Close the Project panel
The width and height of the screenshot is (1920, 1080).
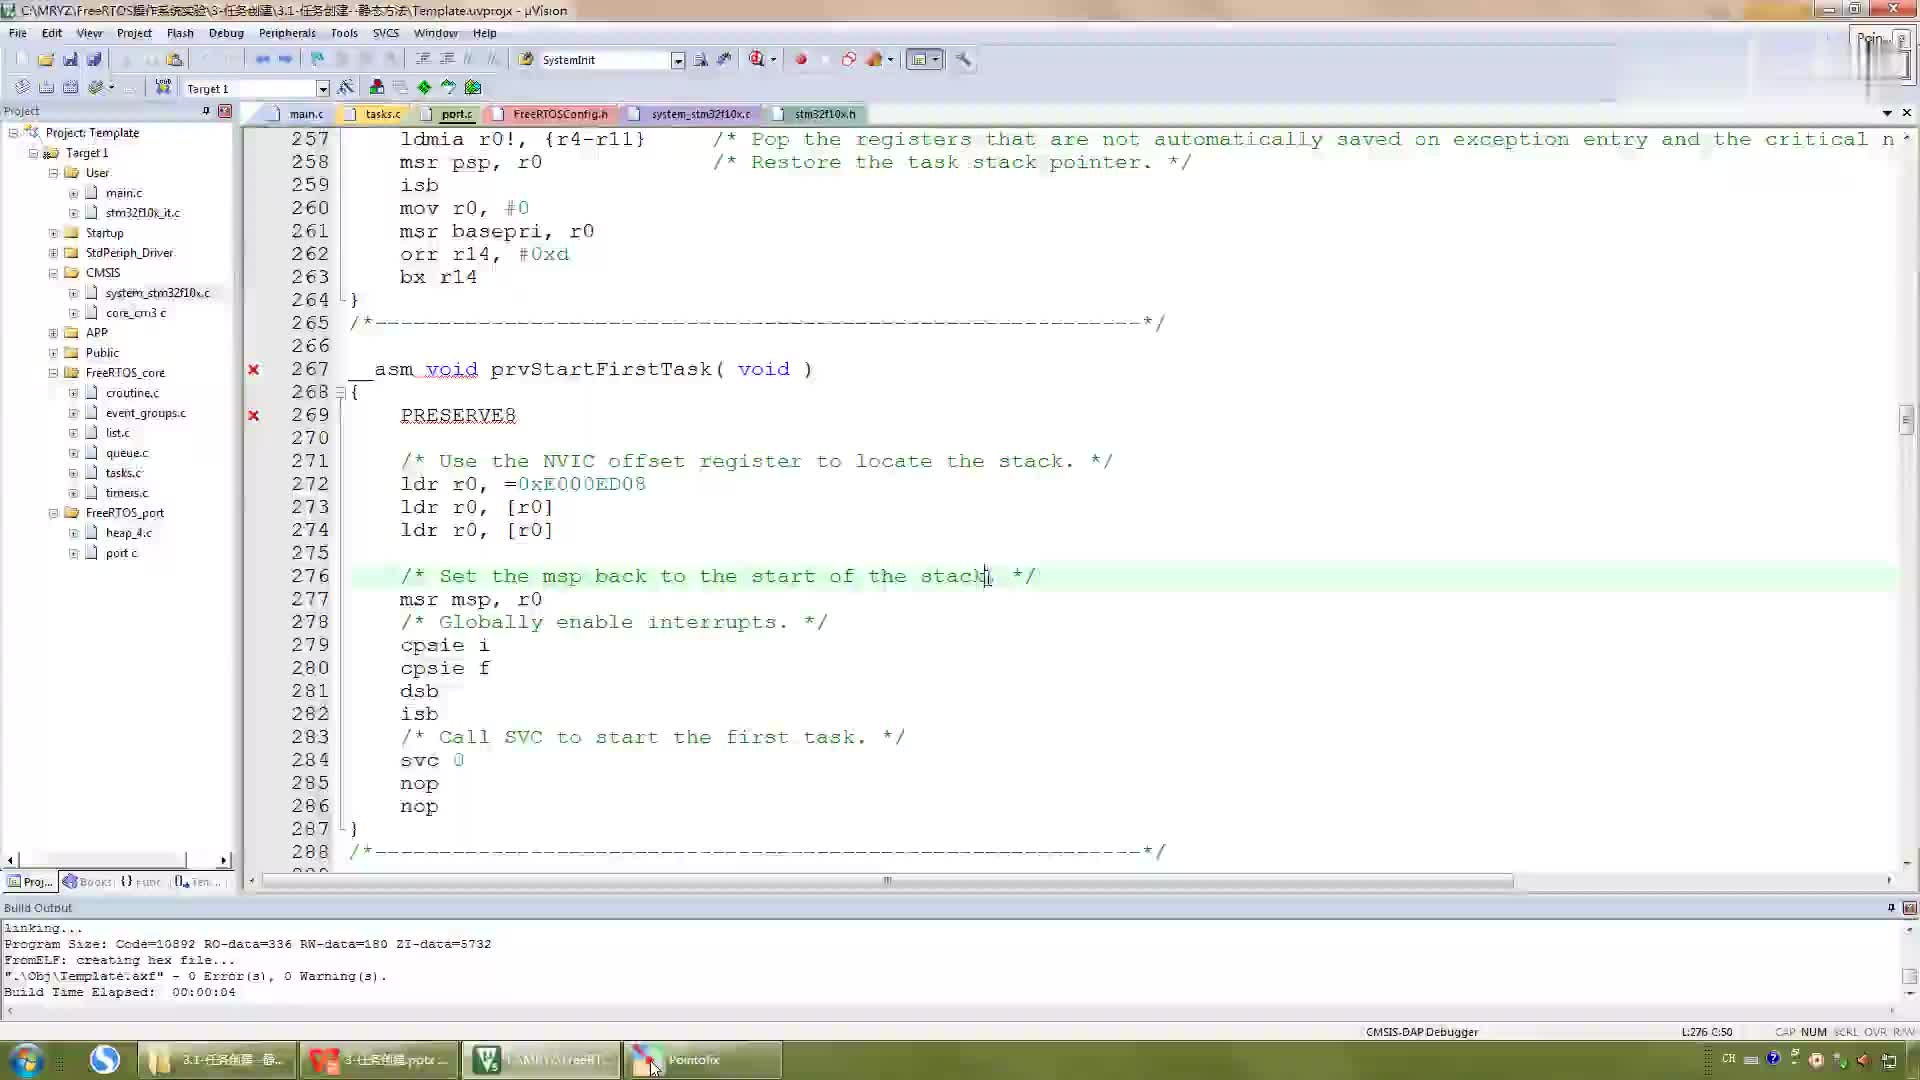click(x=225, y=111)
